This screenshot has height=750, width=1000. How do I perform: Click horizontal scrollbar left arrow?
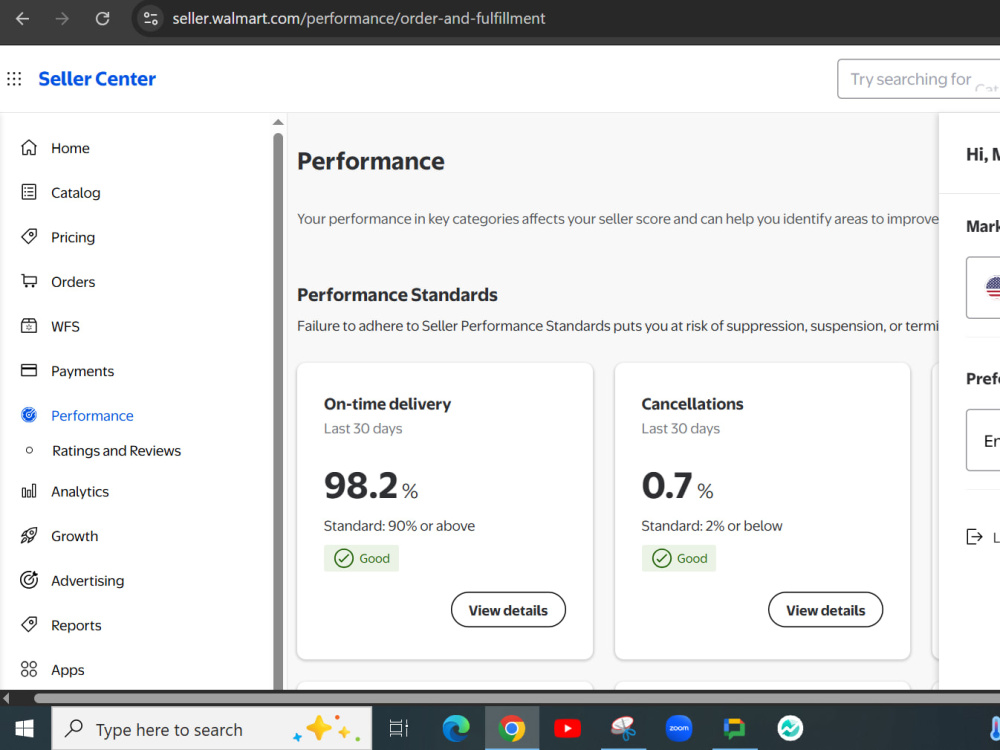coord(6,698)
